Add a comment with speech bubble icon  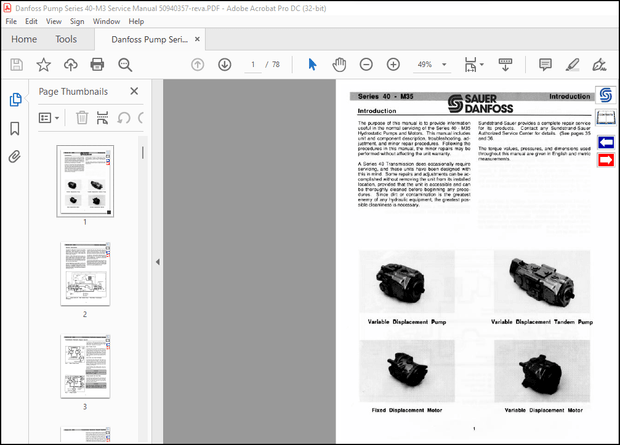(x=545, y=64)
